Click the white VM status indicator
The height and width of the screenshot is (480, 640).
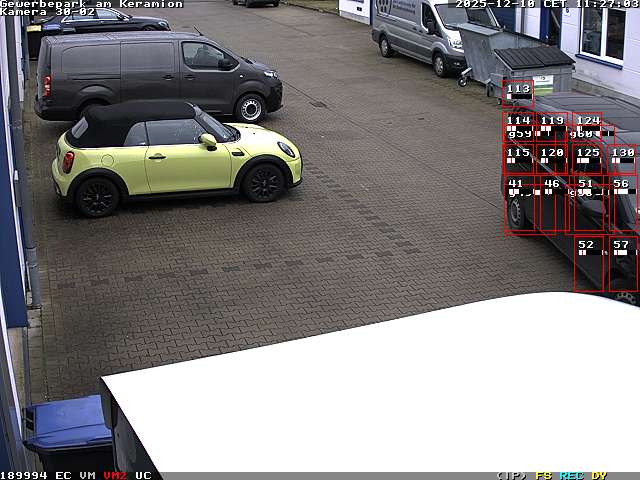coord(88,475)
